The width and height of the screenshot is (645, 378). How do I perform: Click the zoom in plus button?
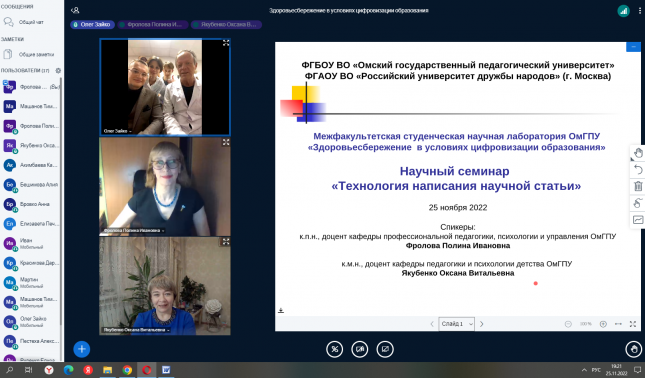[x=603, y=324]
